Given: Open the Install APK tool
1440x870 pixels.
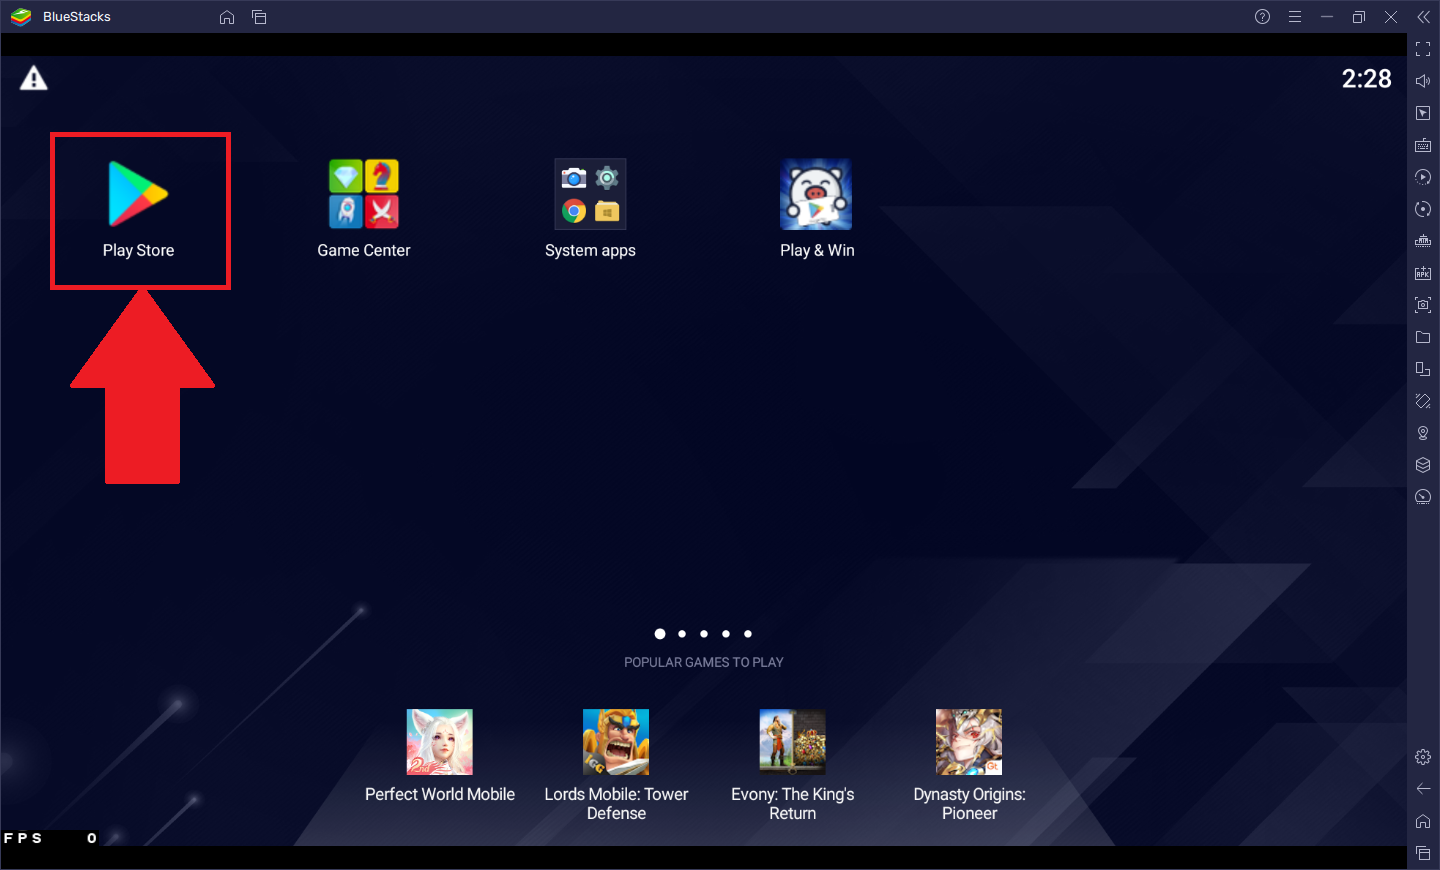Looking at the screenshot, I should [x=1423, y=272].
